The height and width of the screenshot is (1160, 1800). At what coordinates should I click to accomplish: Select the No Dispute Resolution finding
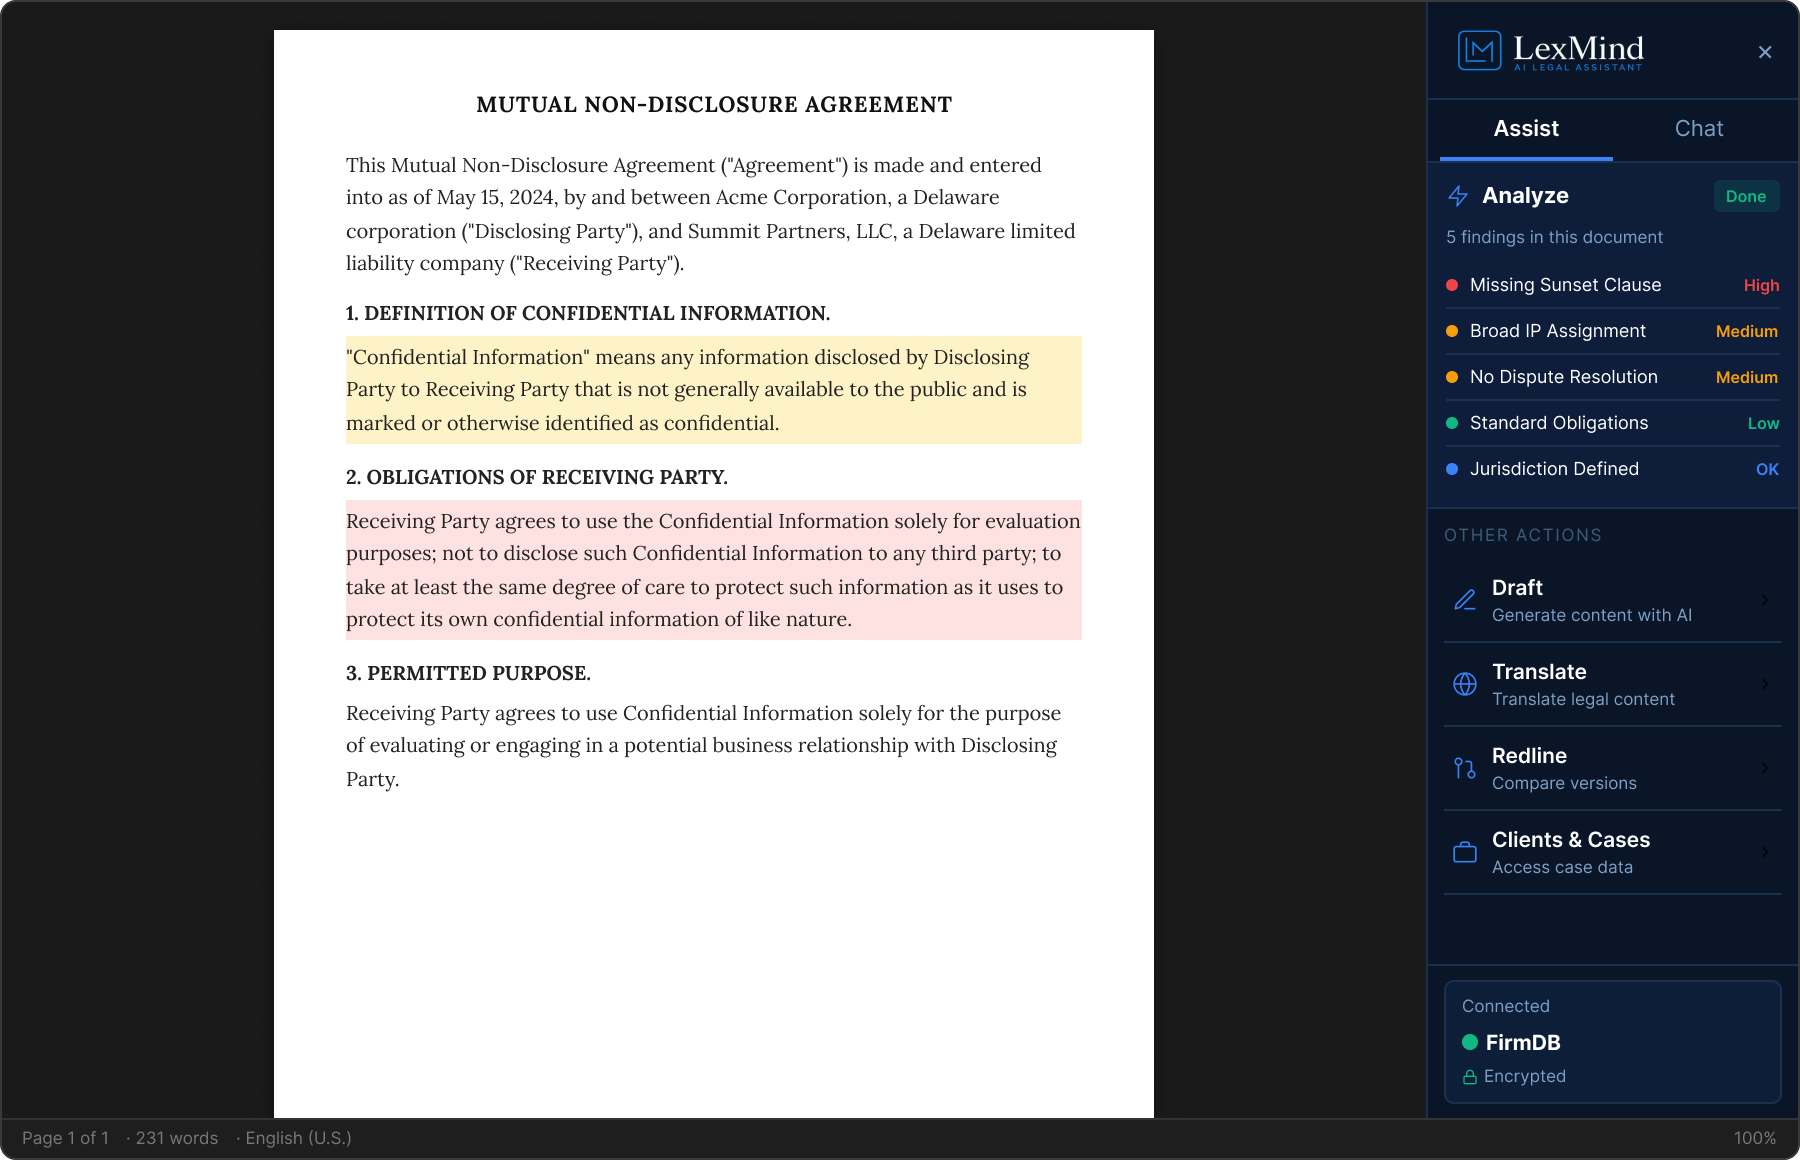point(1613,377)
